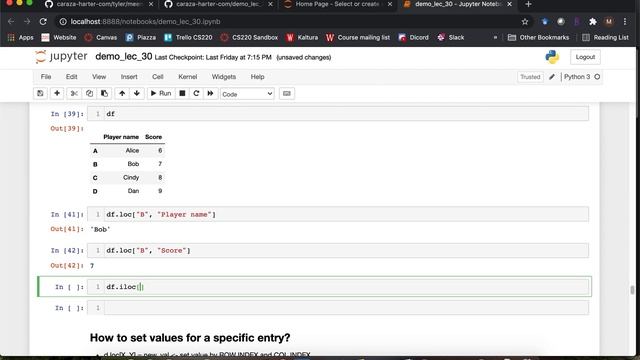Click the localhost address bar
The height and width of the screenshot is (360, 640).
coord(286,22)
